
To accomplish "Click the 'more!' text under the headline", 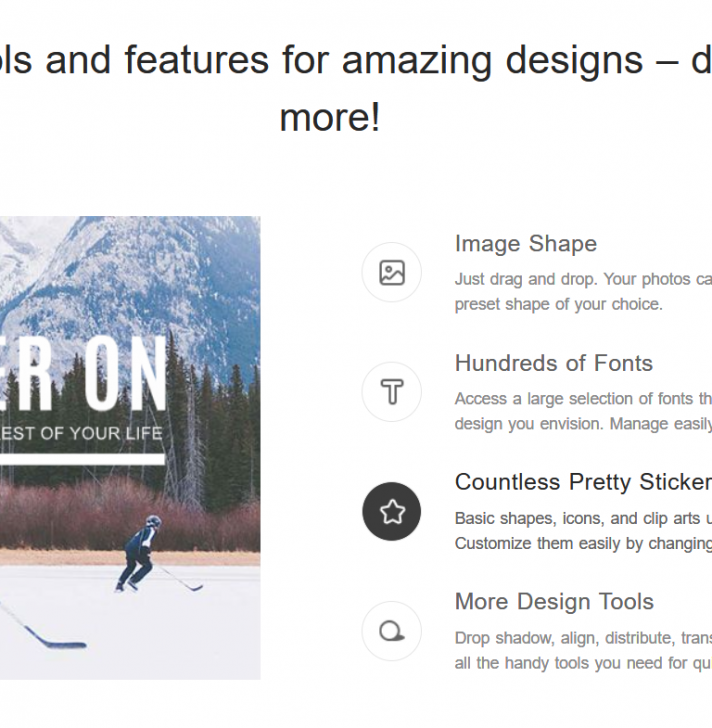I will [x=330, y=118].
